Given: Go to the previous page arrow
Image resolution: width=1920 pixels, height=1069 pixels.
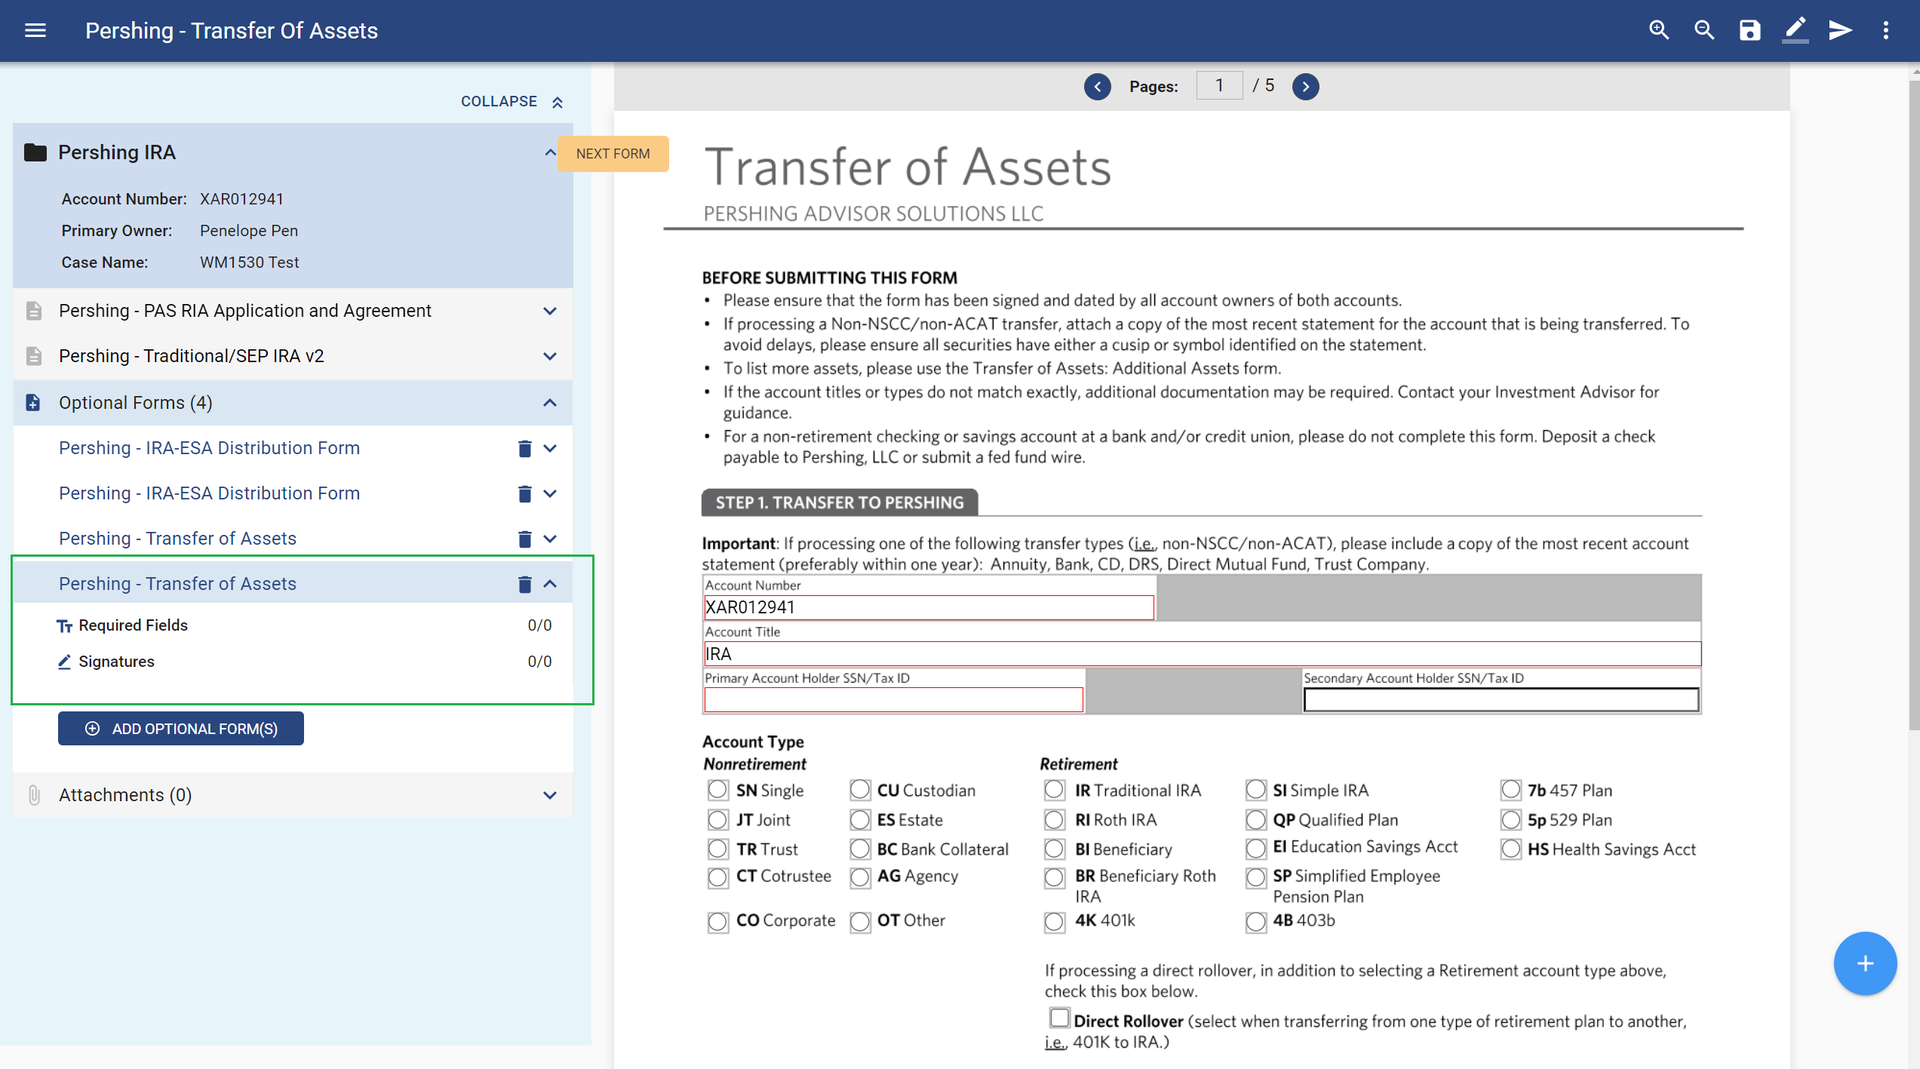Looking at the screenshot, I should (1097, 86).
